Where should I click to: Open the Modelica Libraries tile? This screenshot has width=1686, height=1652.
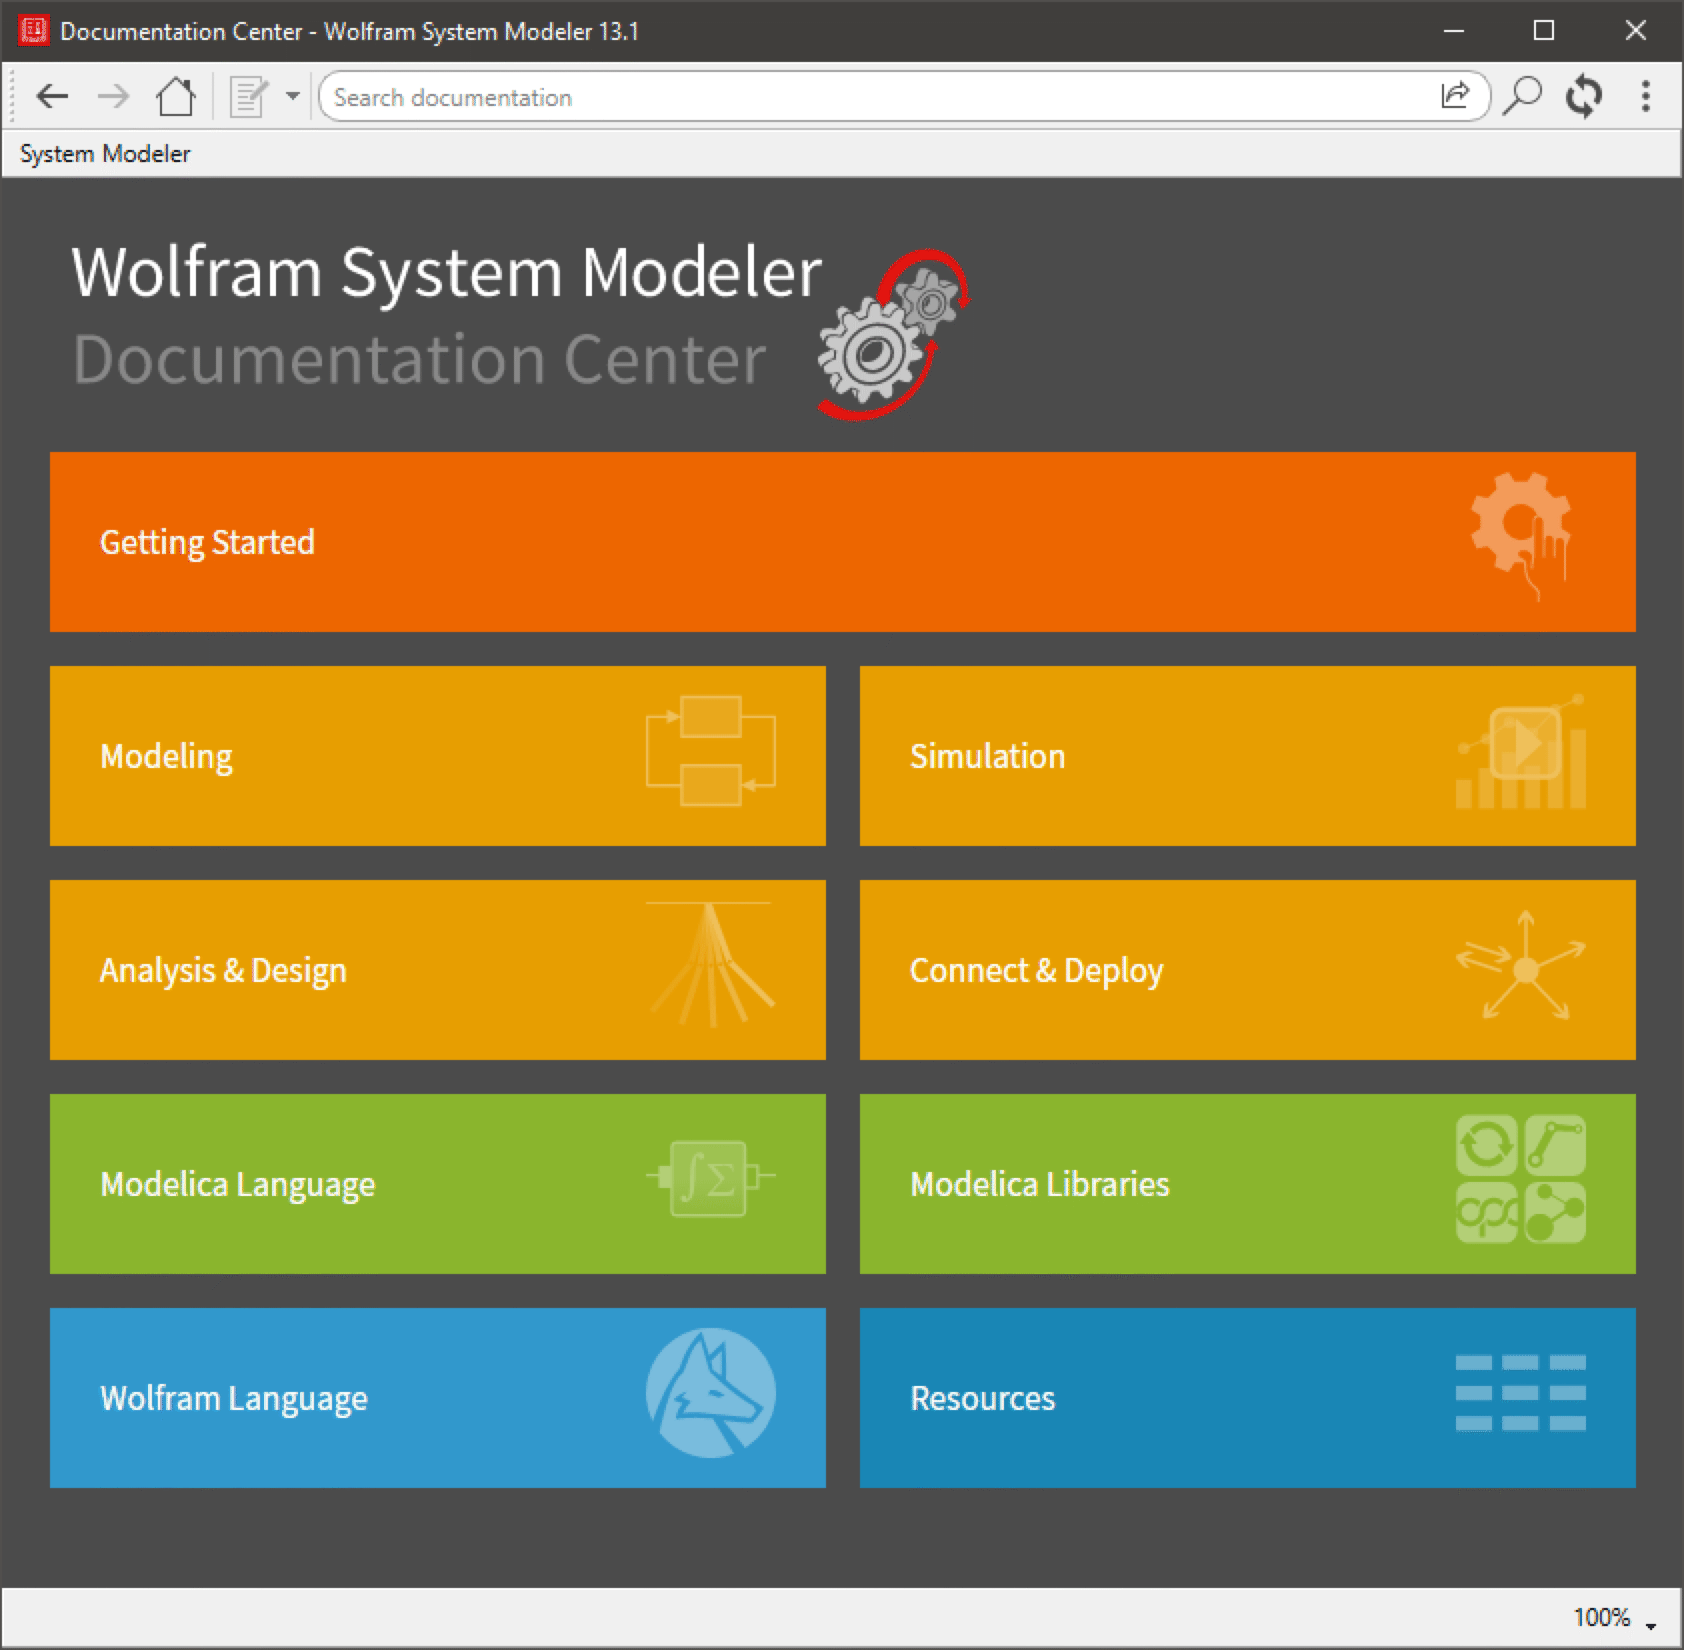pos(1248,1184)
